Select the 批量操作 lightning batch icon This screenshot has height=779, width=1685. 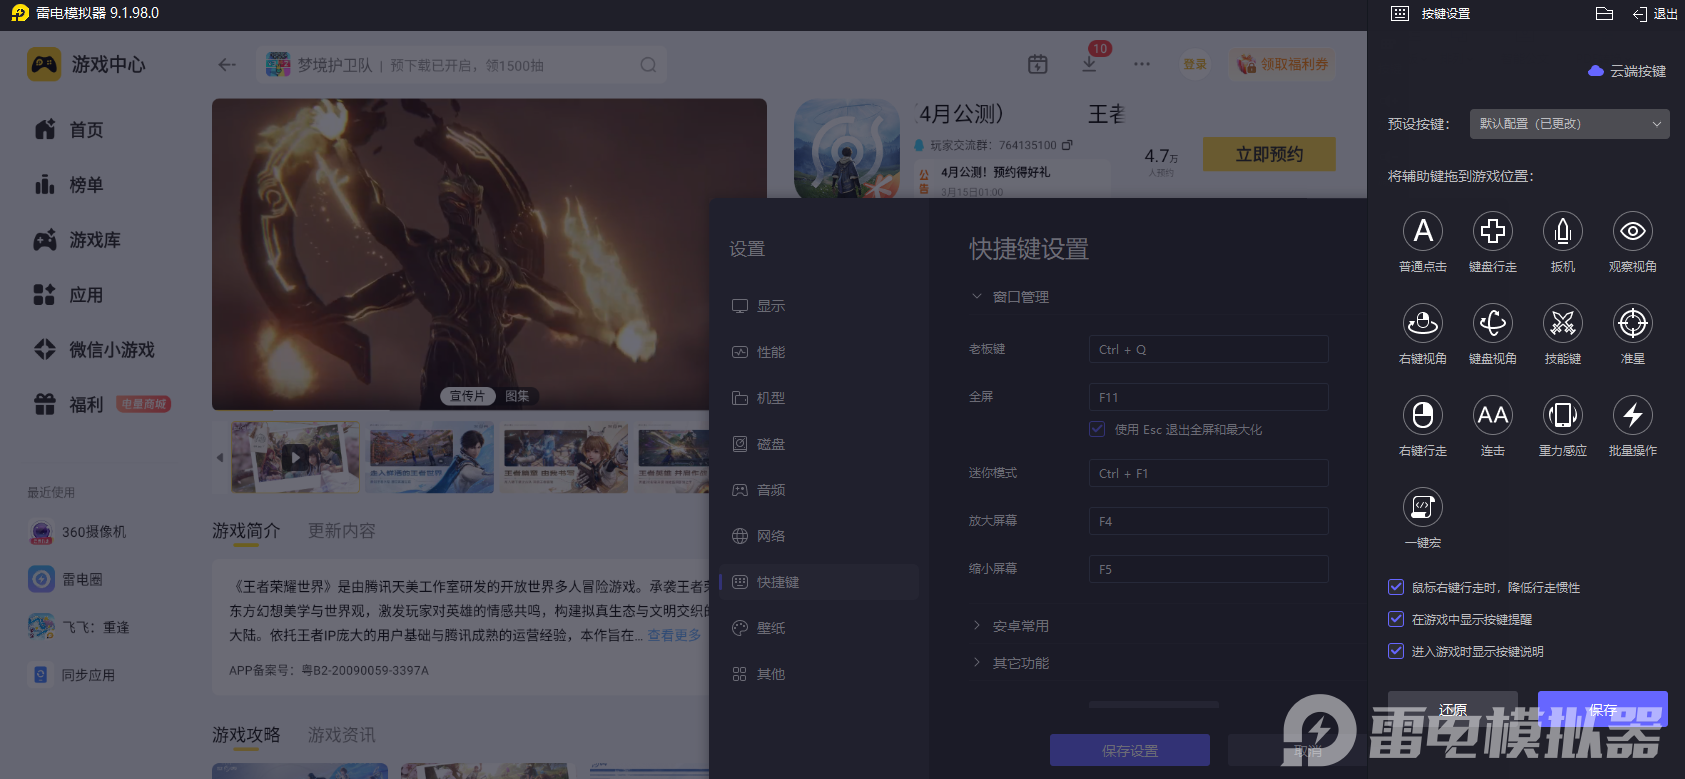(1633, 415)
